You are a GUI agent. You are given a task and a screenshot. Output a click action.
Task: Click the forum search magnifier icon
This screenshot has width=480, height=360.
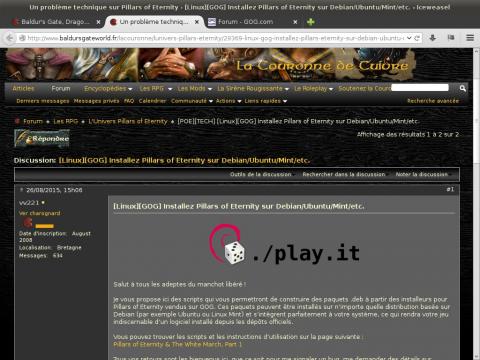[x=462, y=88]
